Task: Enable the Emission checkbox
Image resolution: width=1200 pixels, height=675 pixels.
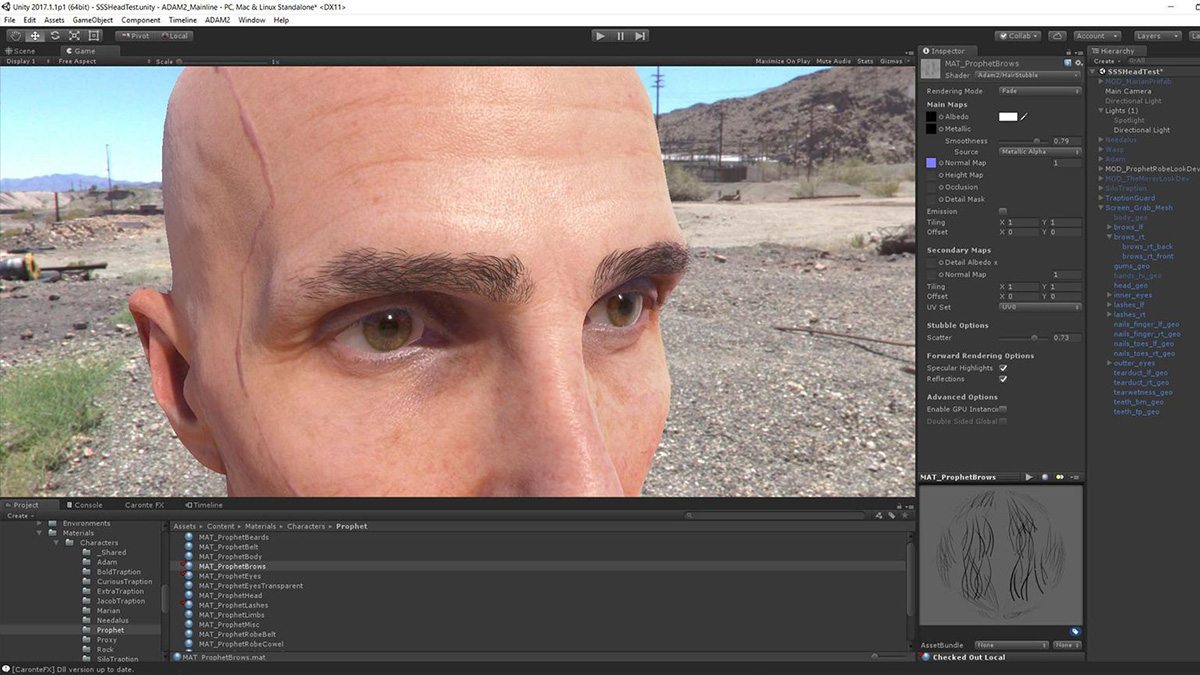Action: pos(1003,211)
